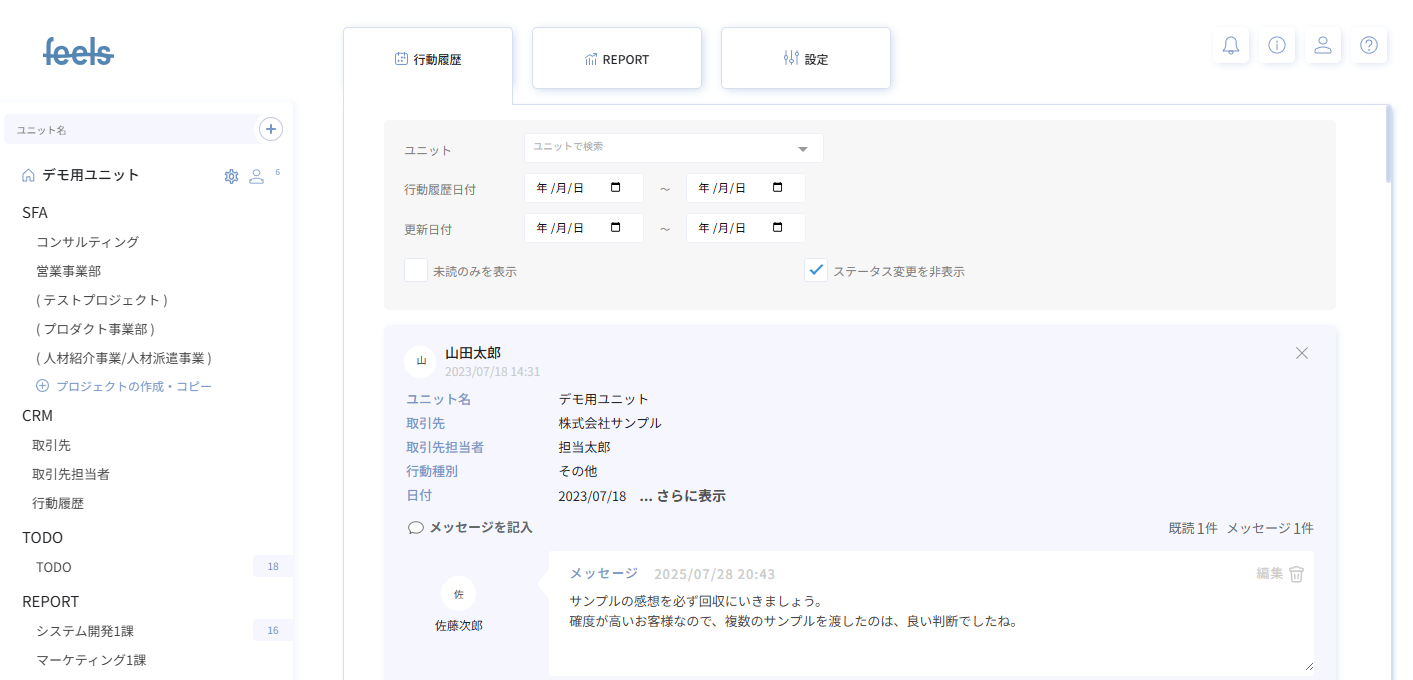Click プロジェクトの作成・コピー link
Screen dimensions: 1413x680
coord(133,386)
